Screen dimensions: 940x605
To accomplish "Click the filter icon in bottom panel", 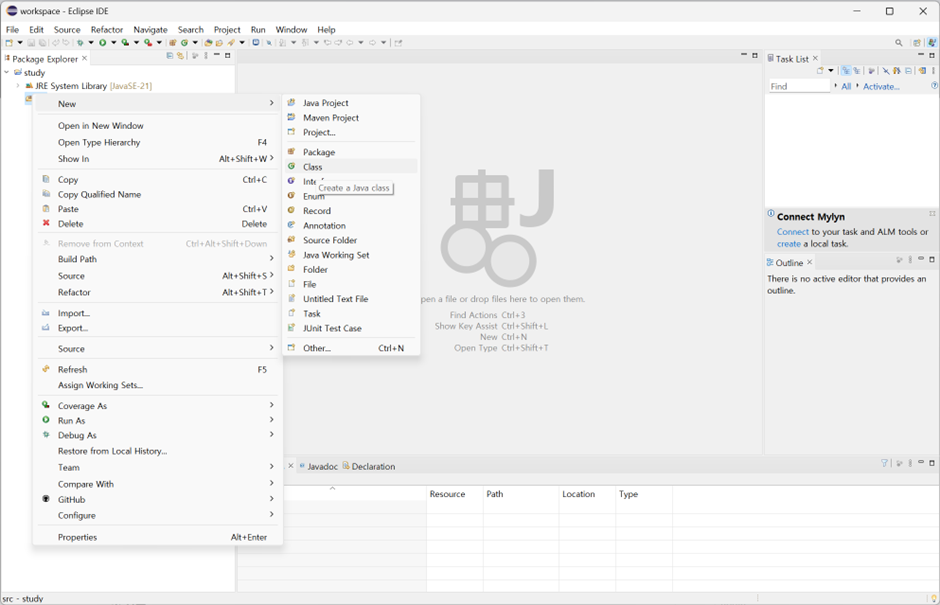I will [x=884, y=463].
